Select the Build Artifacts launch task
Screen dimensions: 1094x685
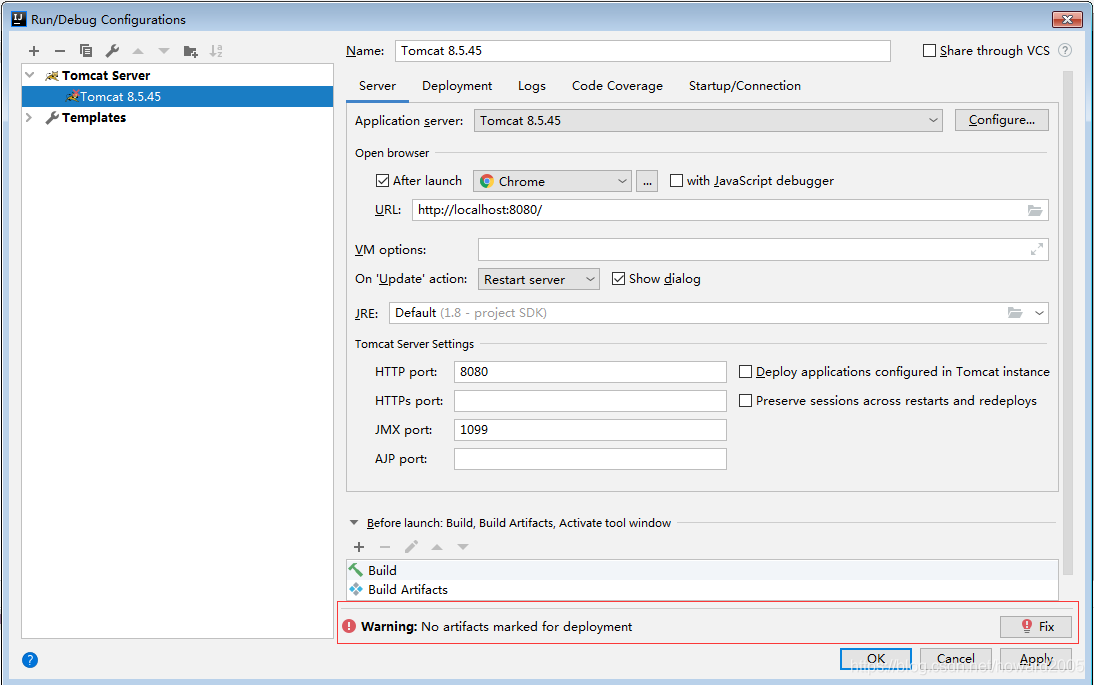click(x=702, y=589)
